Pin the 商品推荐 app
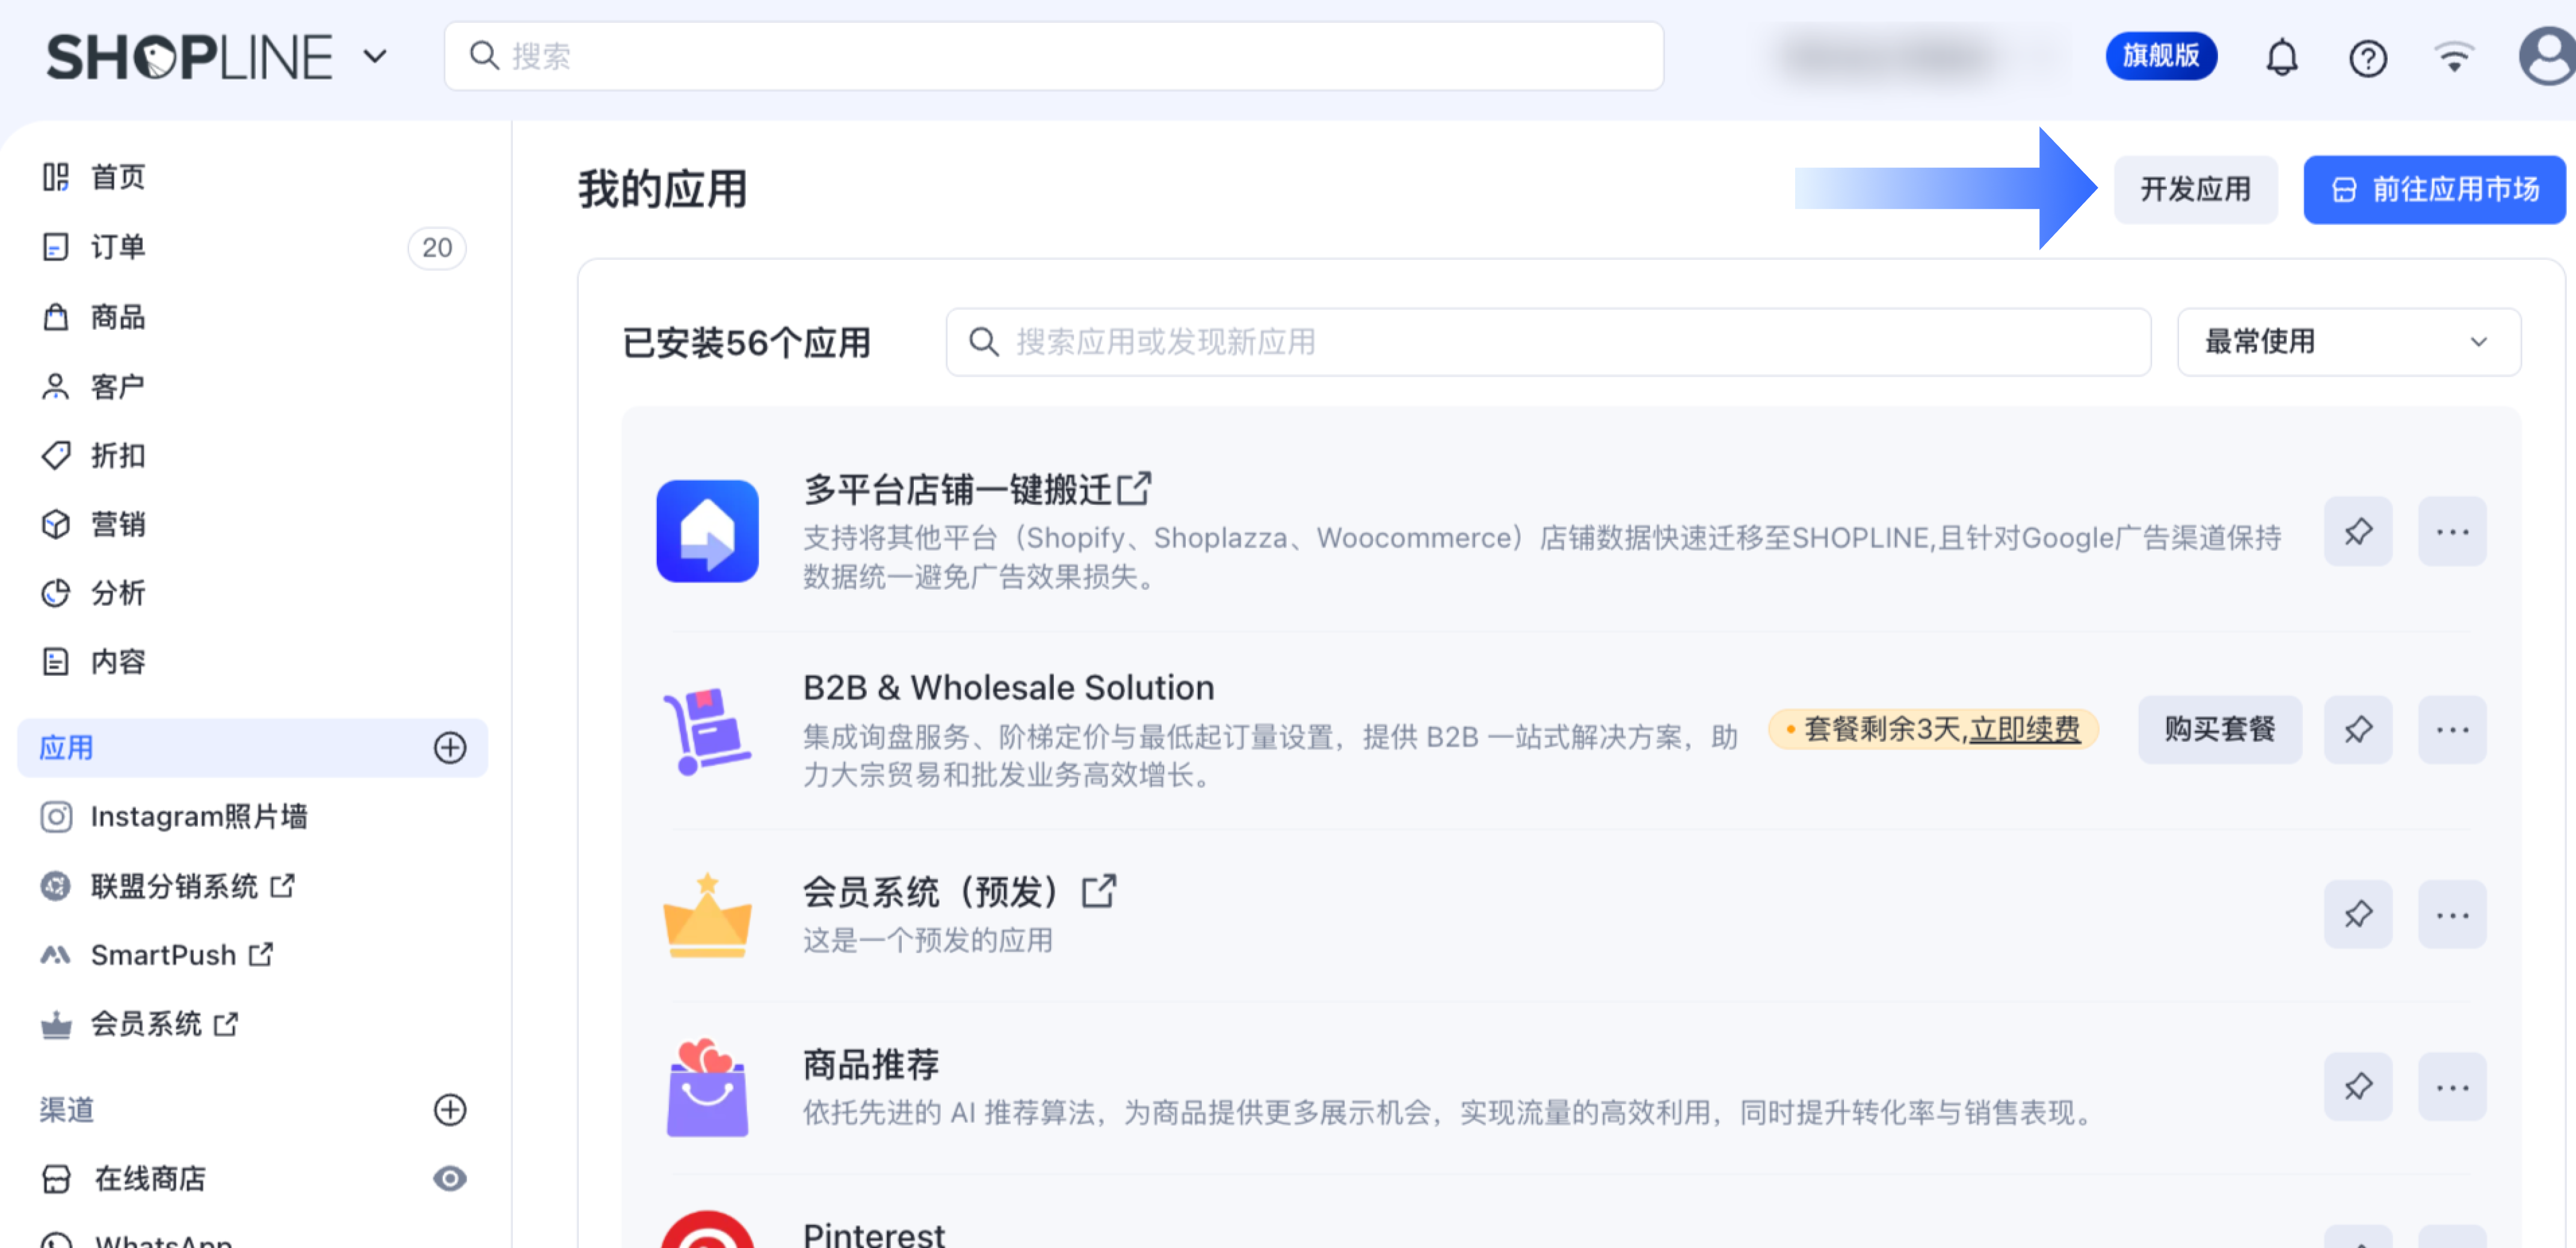Screen dimensions: 2576x1248 click(2357, 1086)
